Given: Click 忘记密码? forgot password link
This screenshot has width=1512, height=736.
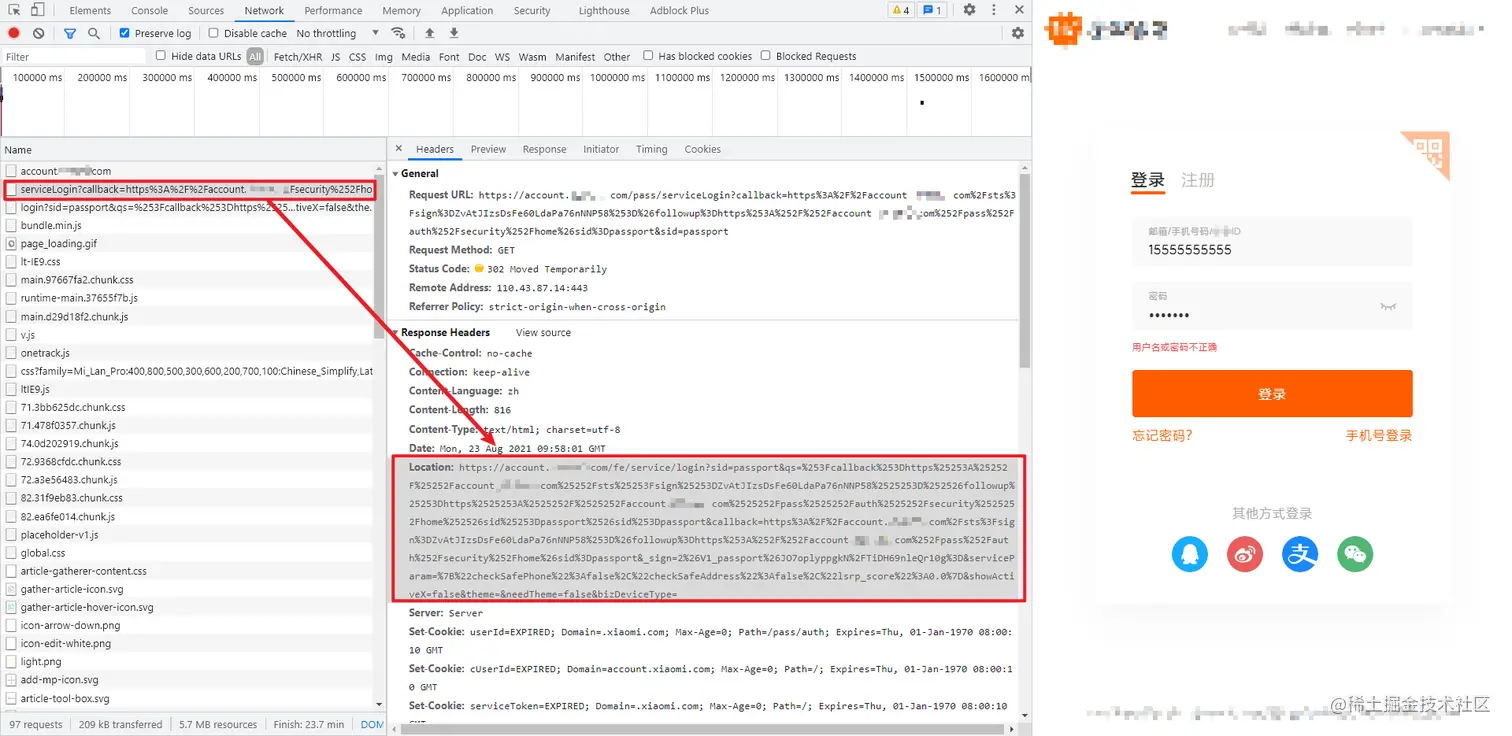Looking at the screenshot, I should (x=1162, y=436).
